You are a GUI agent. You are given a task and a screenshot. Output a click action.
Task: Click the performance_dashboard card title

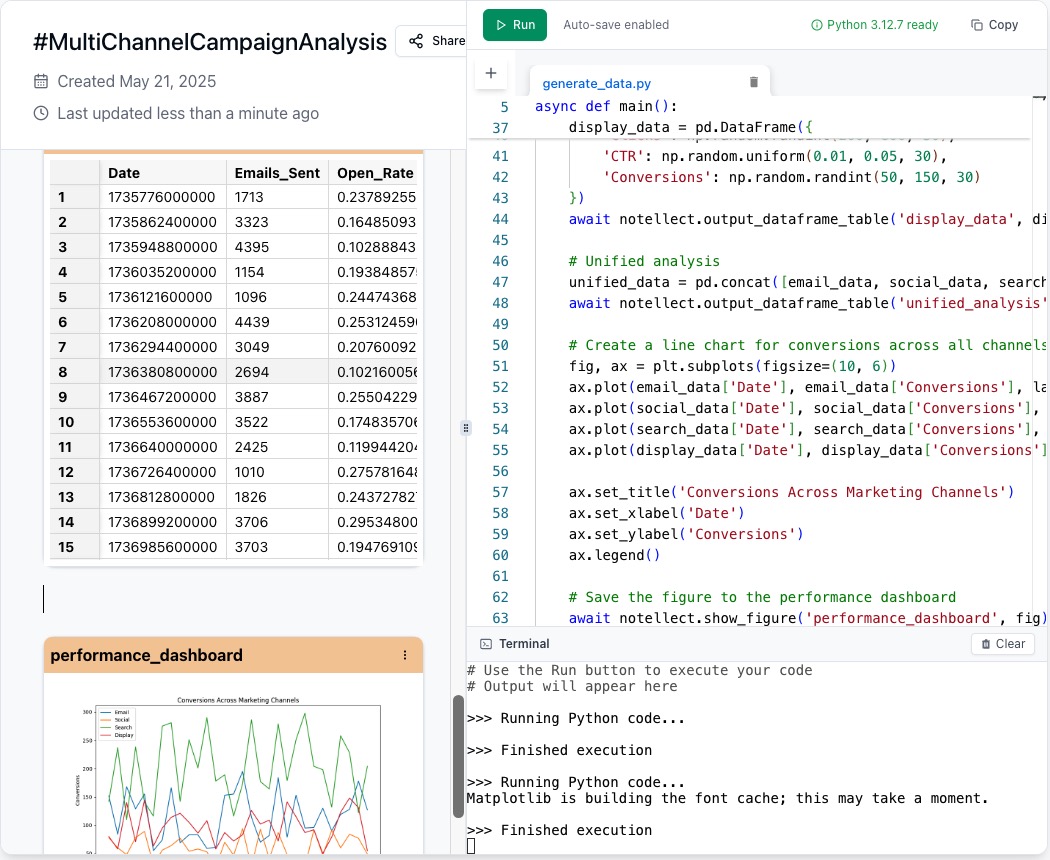[x=147, y=655]
